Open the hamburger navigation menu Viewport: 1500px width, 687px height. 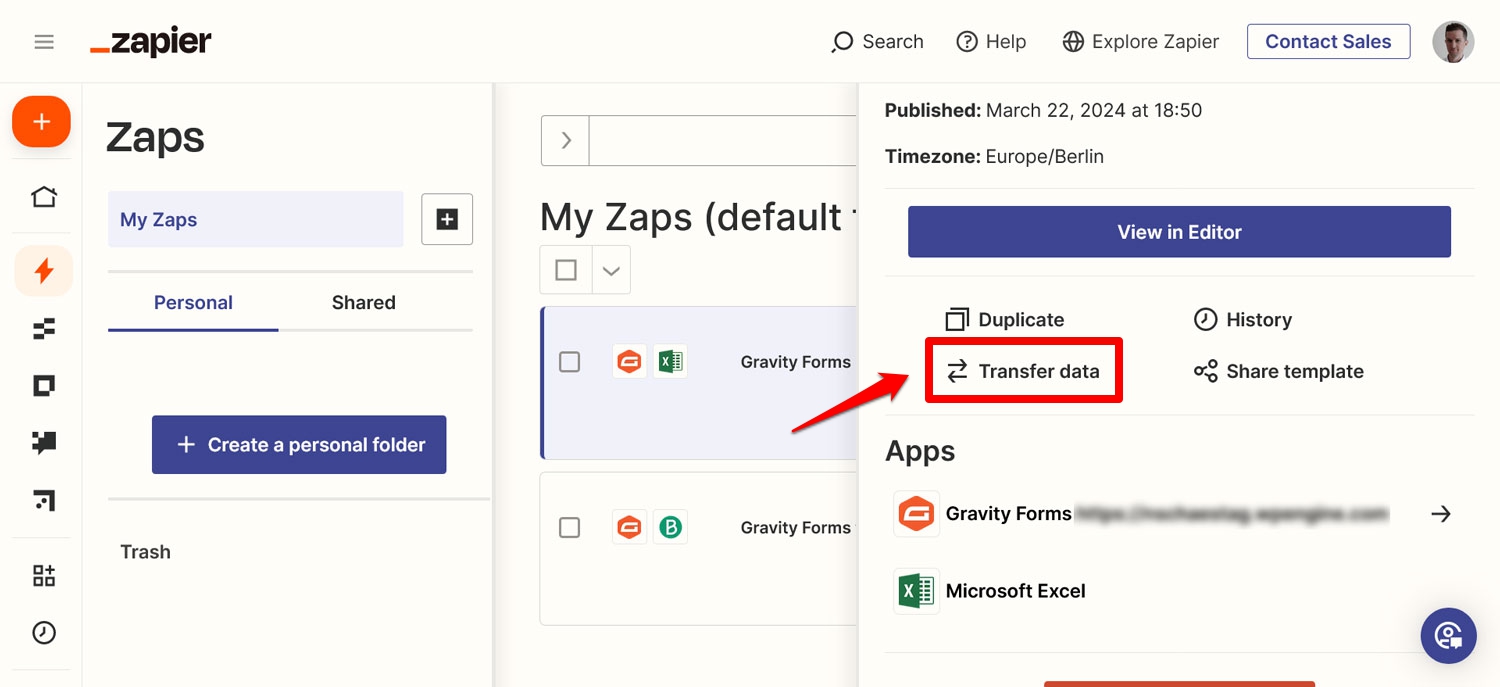[x=43, y=42]
